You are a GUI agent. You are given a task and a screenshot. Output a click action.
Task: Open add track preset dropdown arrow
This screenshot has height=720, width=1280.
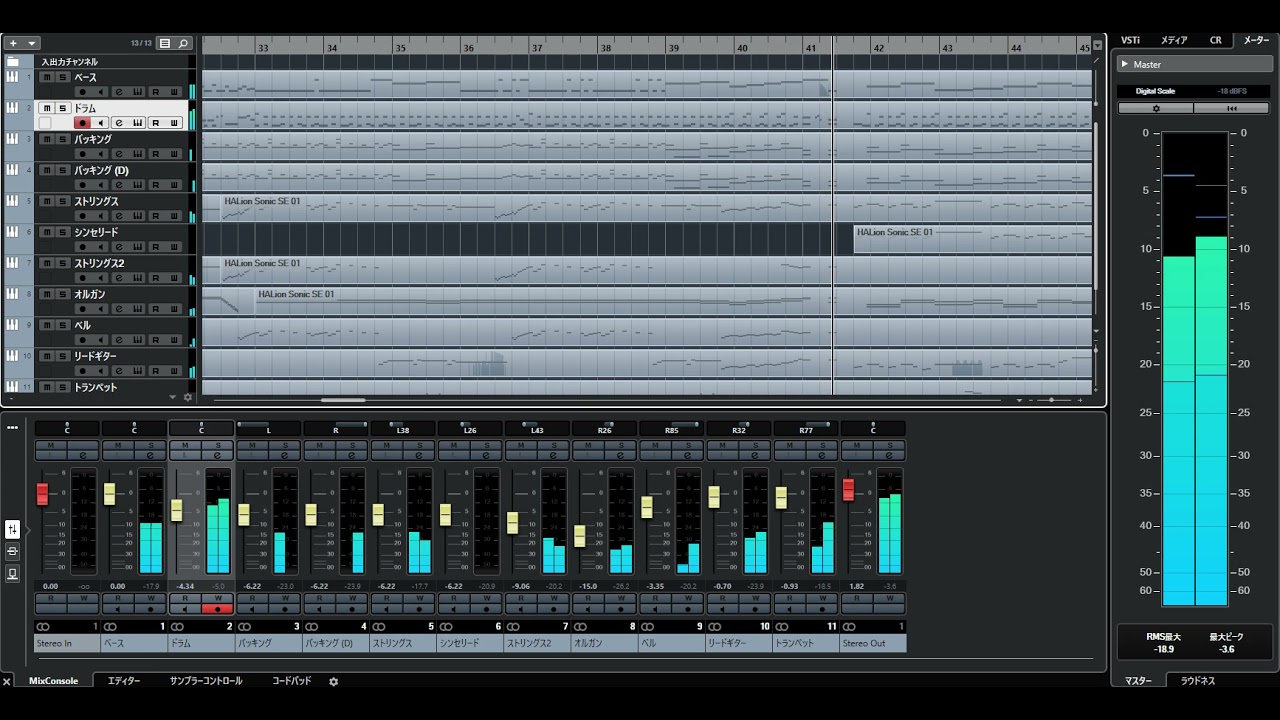(x=32, y=43)
